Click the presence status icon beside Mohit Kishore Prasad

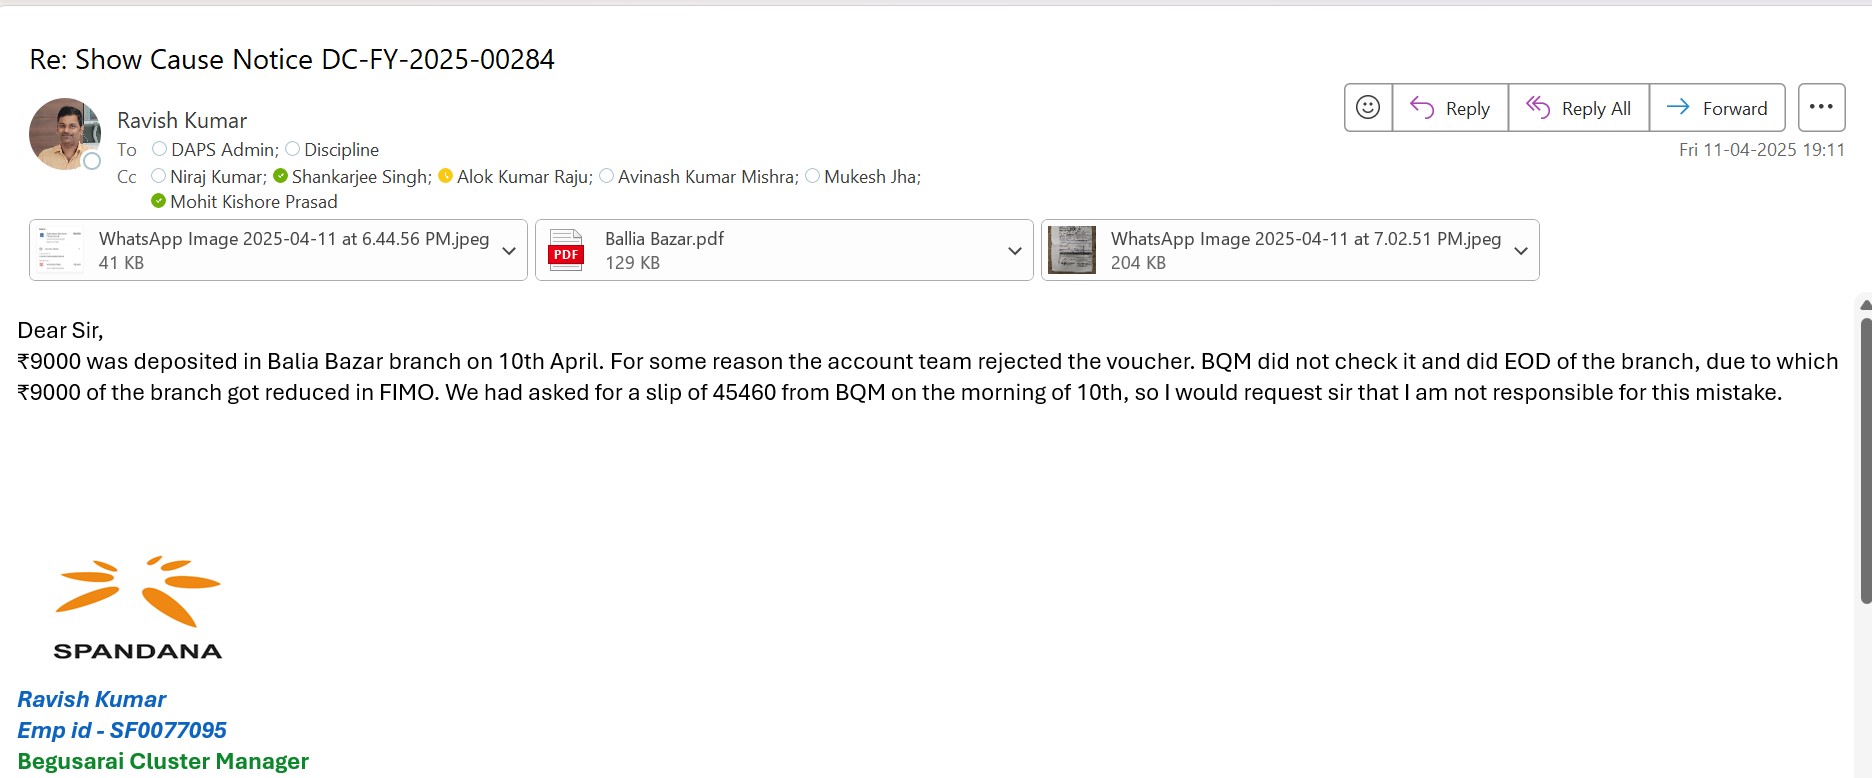(158, 202)
